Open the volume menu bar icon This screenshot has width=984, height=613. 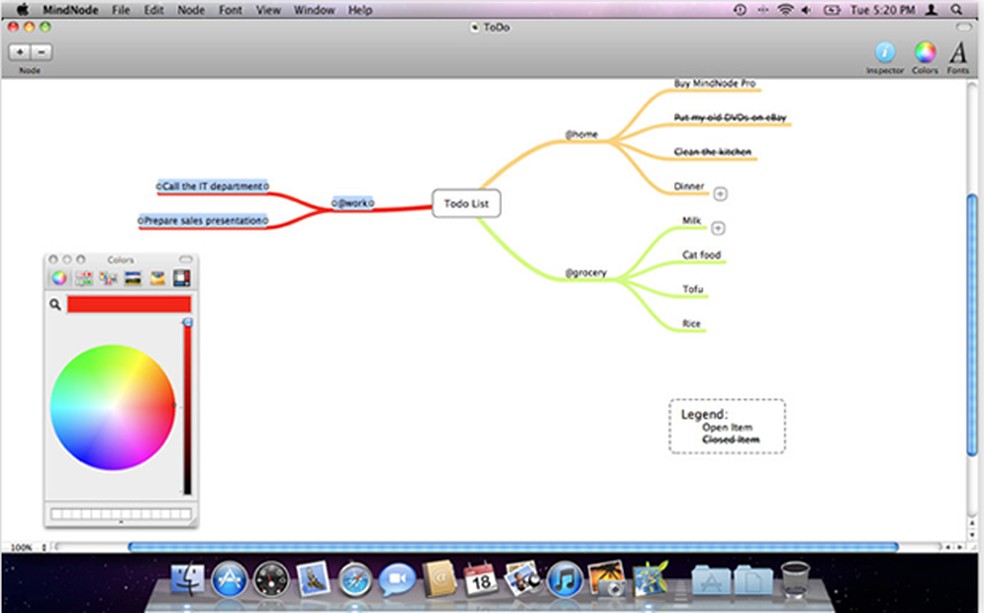(806, 9)
